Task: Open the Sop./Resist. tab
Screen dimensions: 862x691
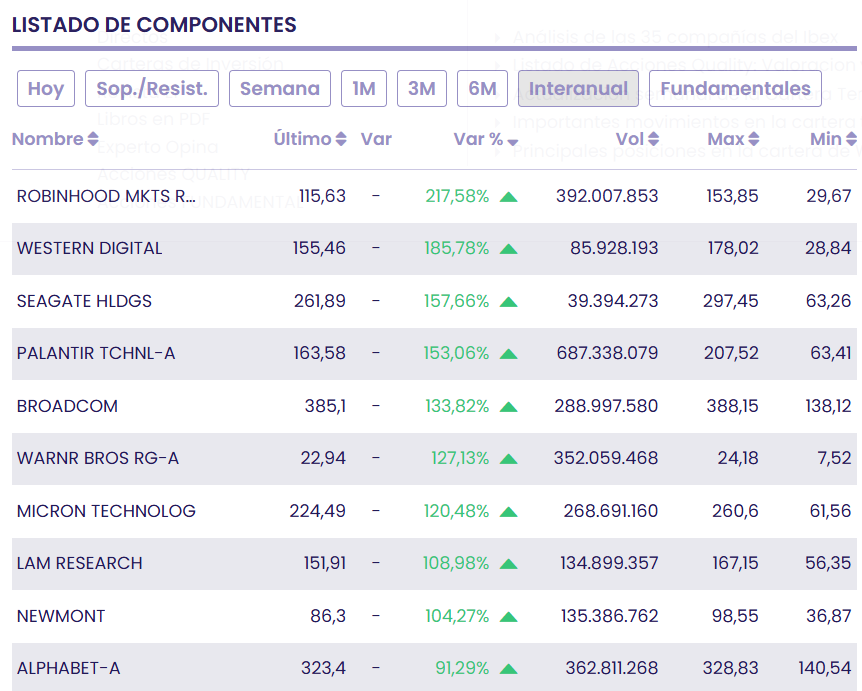Action: [x=152, y=89]
